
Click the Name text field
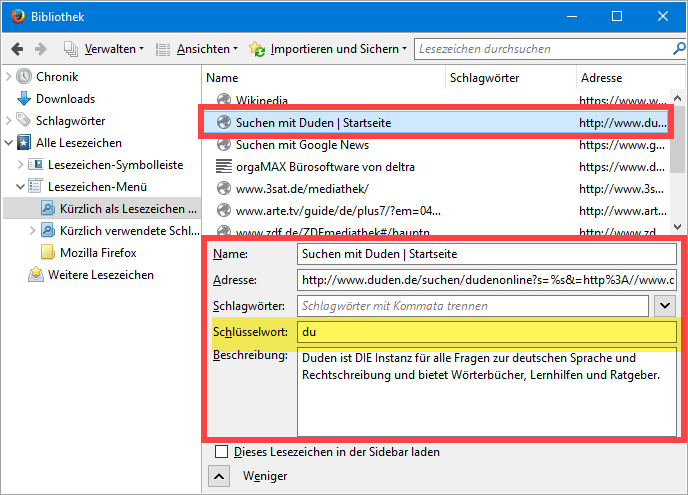point(487,254)
